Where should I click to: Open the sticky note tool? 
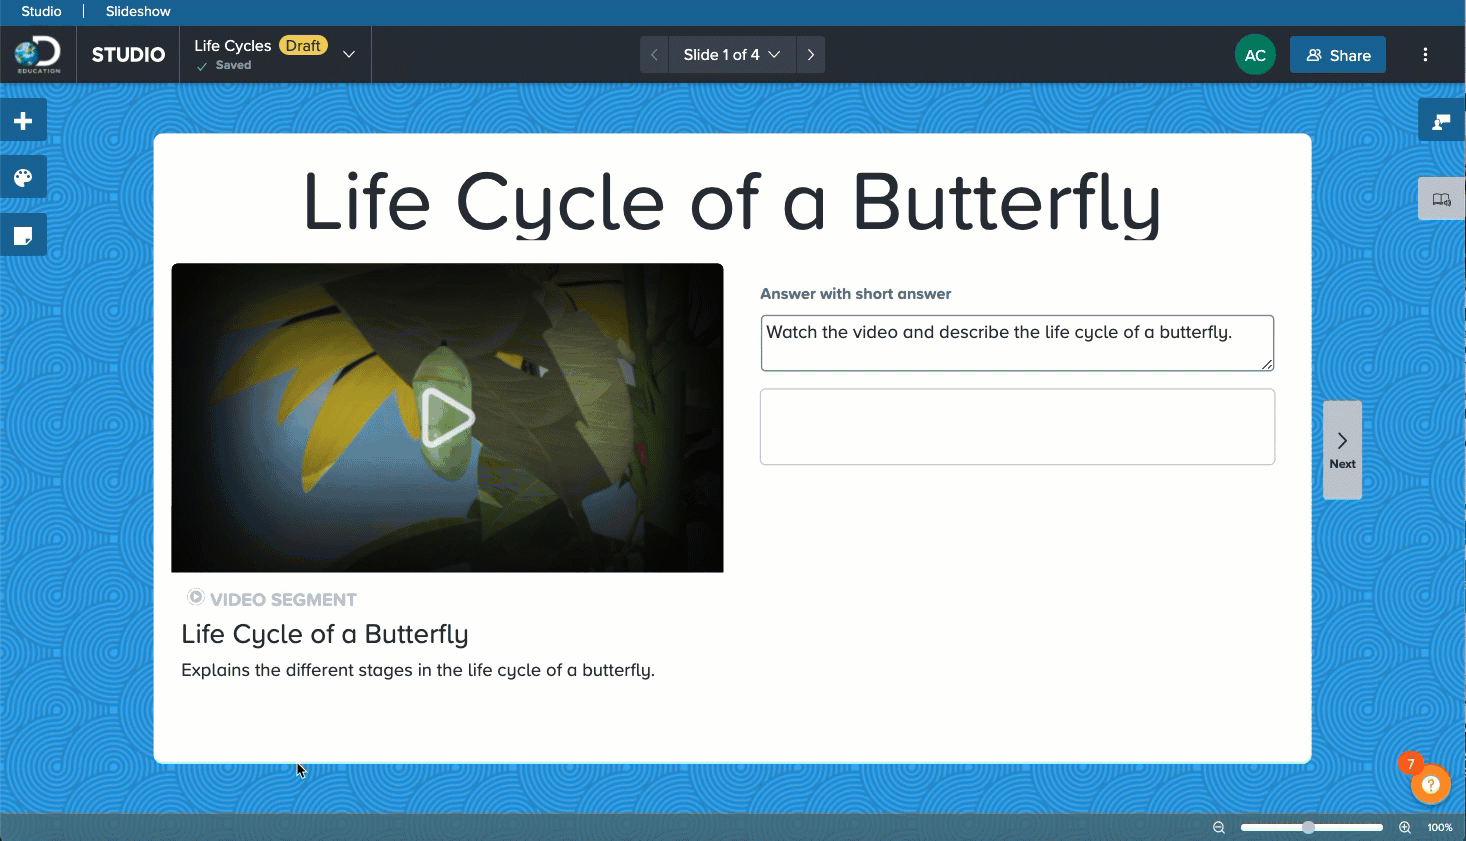tap(23, 235)
